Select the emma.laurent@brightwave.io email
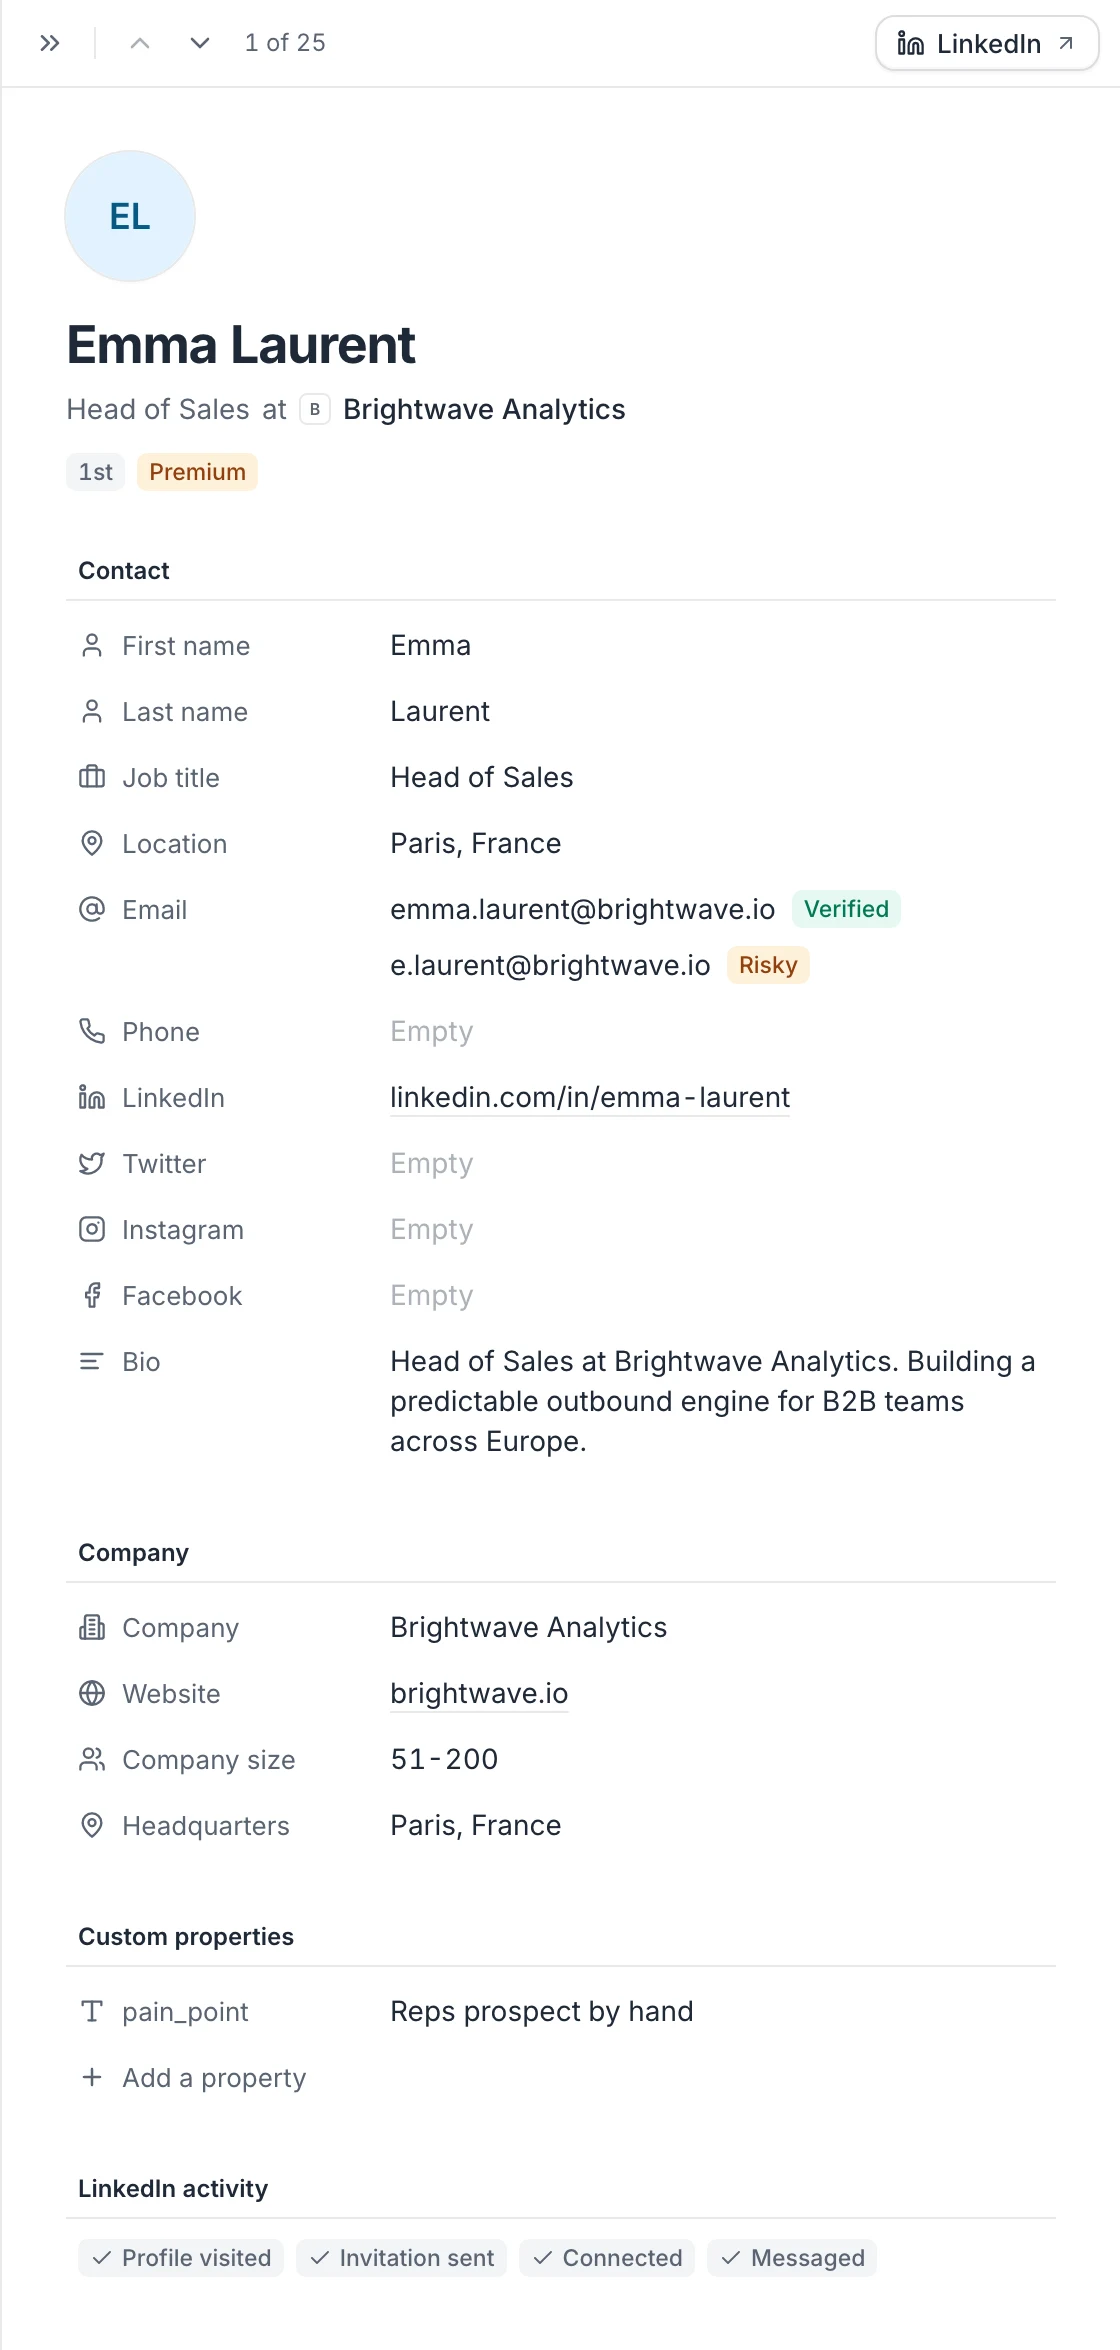The width and height of the screenshot is (1120, 2350). (583, 909)
